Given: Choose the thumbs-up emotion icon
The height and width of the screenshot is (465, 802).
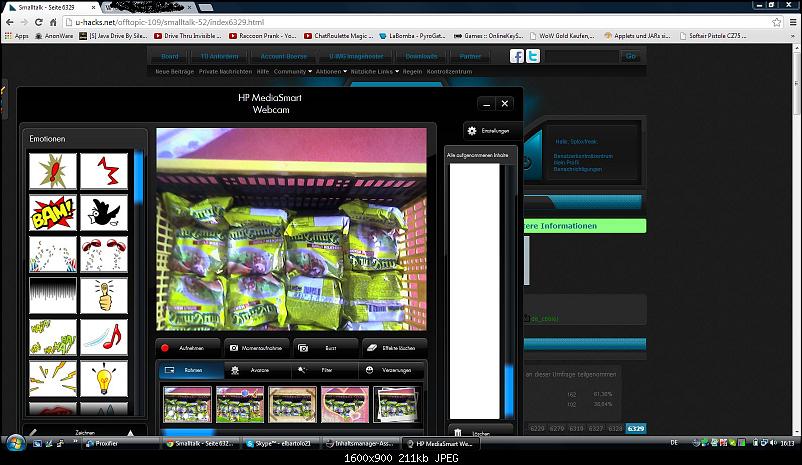Looking at the screenshot, I should coord(103,296).
